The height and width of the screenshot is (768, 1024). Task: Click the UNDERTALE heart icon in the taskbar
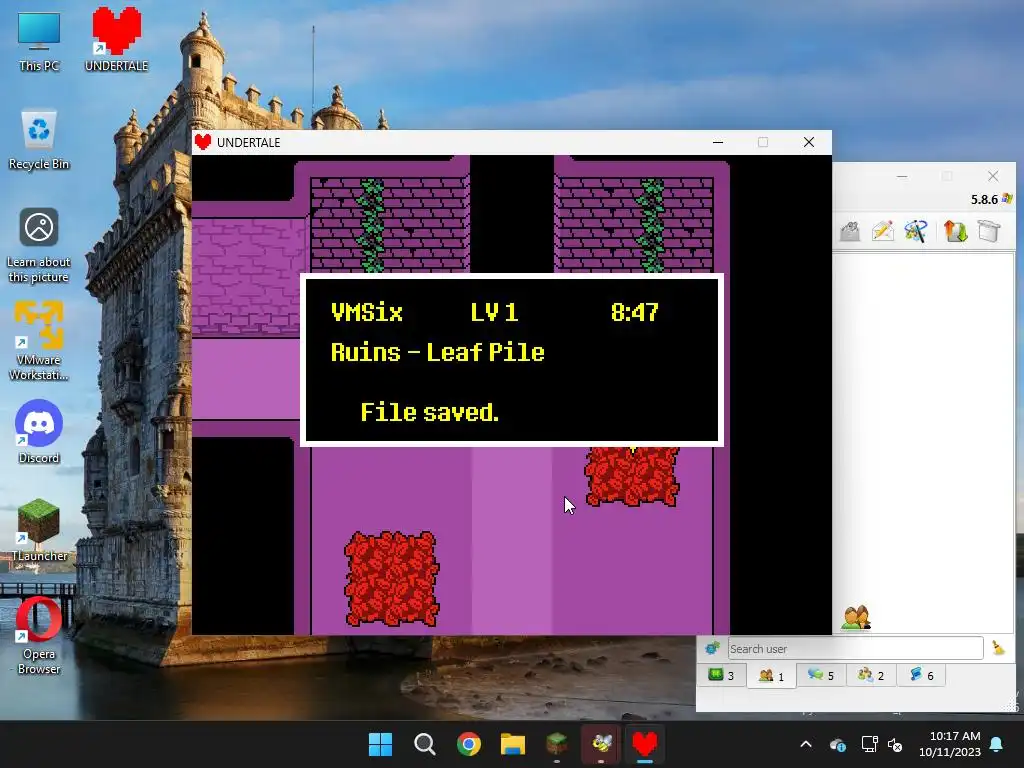645,744
